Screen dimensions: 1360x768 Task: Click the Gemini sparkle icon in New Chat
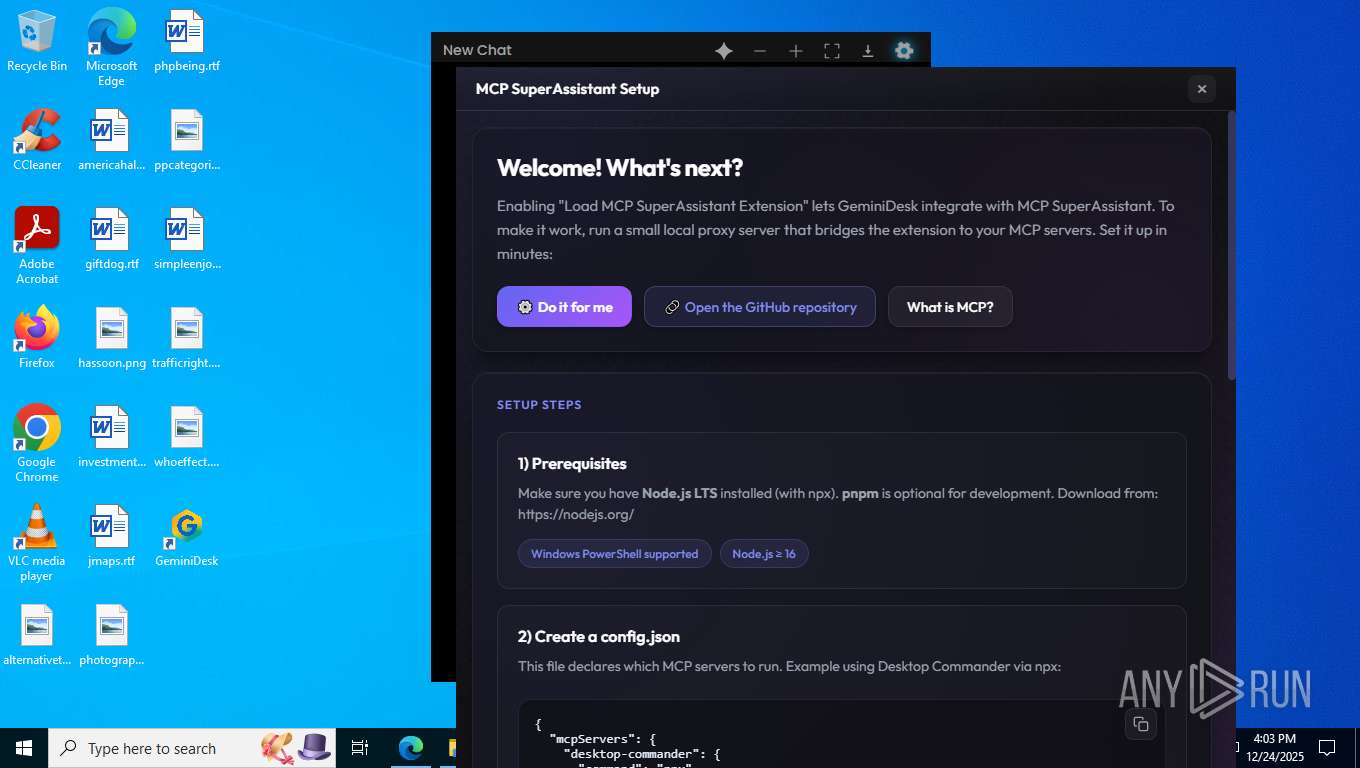click(724, 51)
